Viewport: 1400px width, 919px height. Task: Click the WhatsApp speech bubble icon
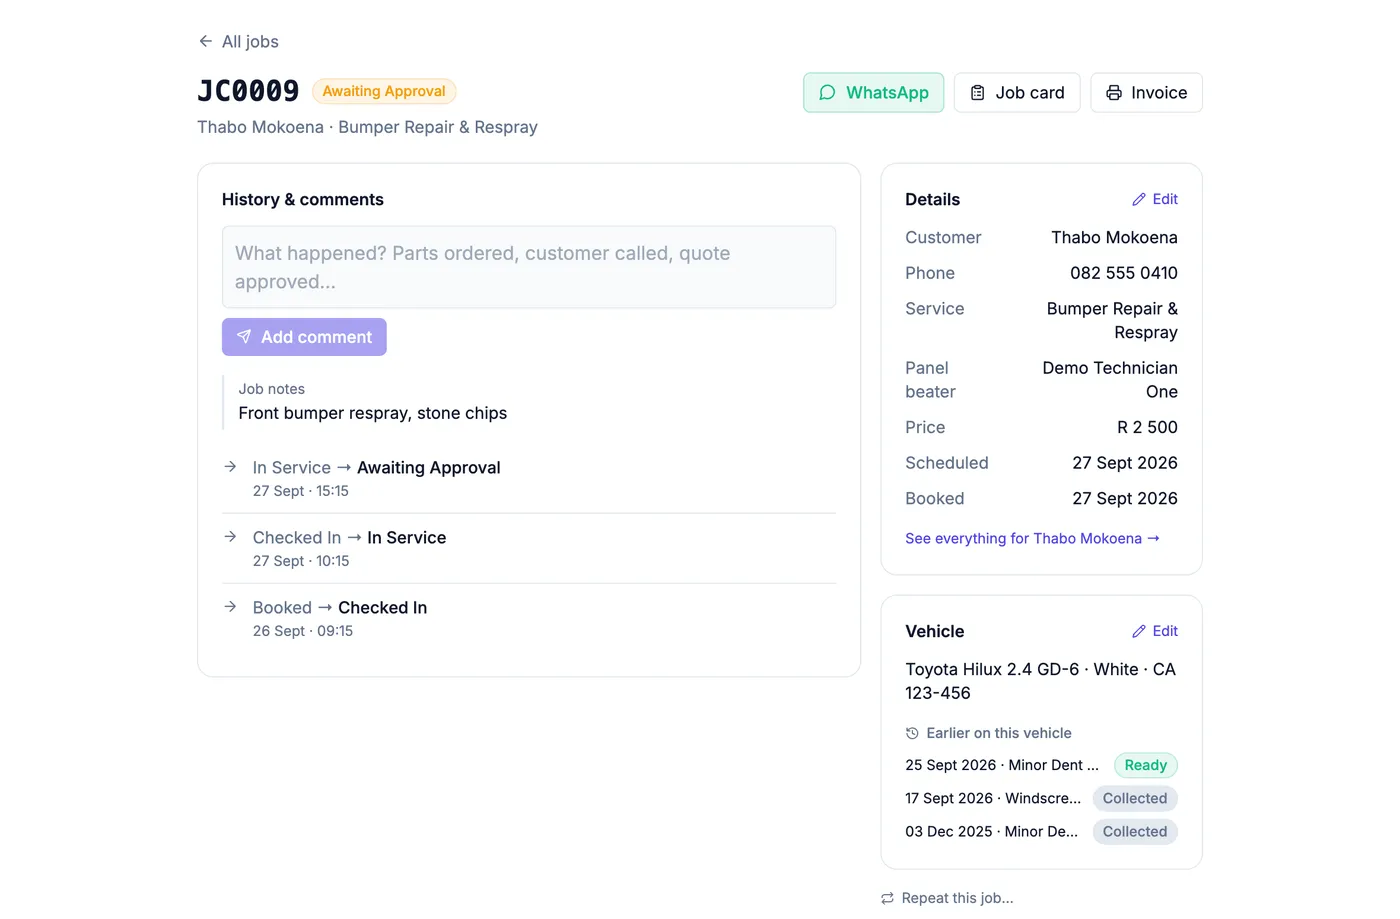[827, 93]
